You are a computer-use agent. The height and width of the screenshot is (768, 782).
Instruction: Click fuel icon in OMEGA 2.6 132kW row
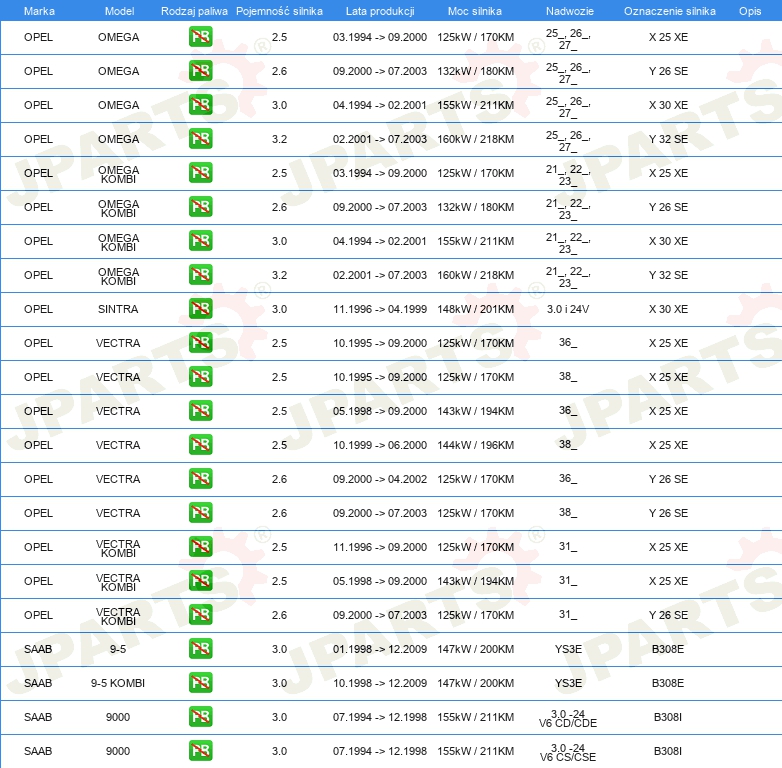[x=200, y=71]
